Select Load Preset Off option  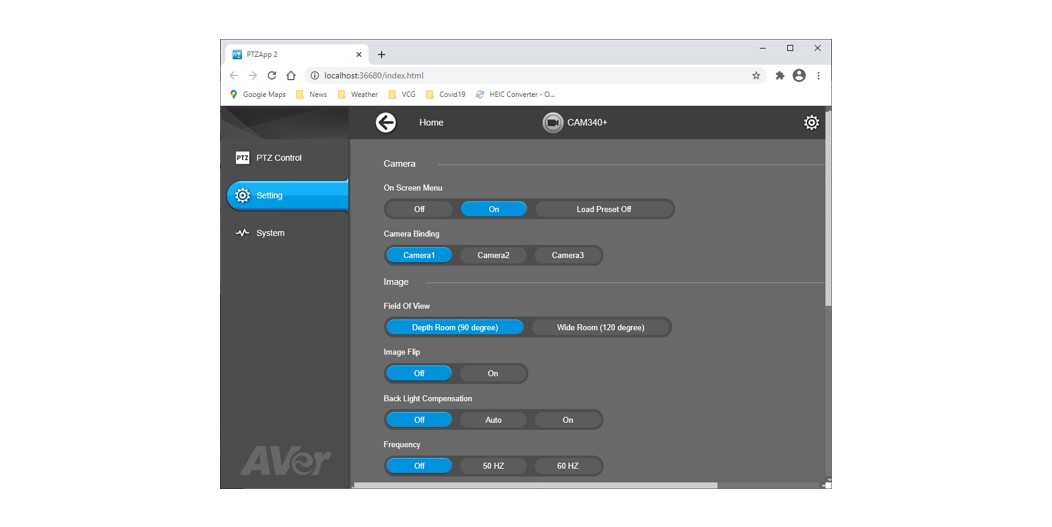coord(604,209)
